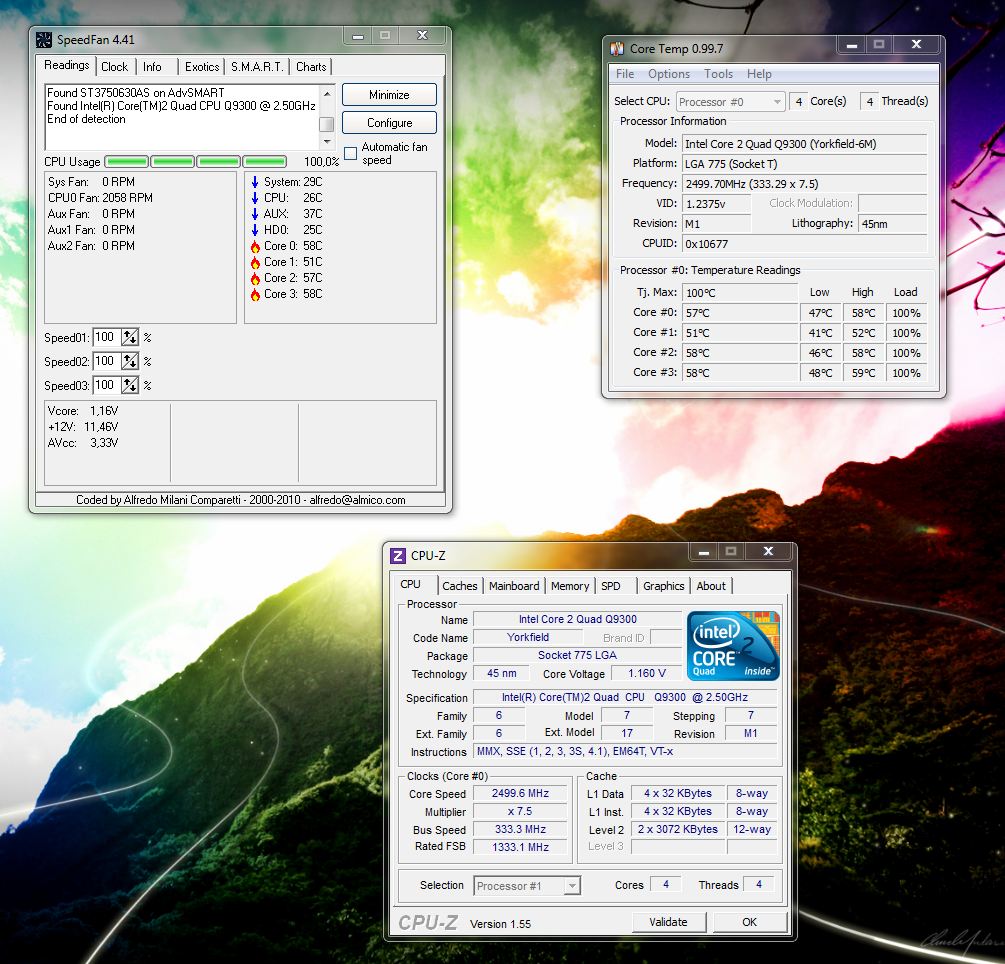Click the SpeedFan status bar author credit
The width and height of the screenshot is (1005, 964).
(x=240, y=500)
